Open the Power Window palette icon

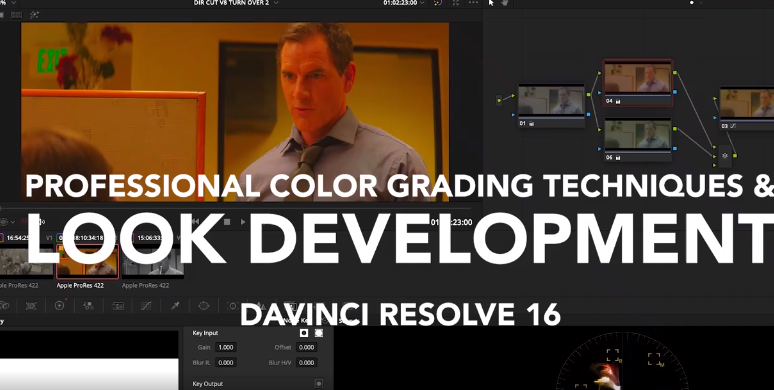tap(204, 306)
